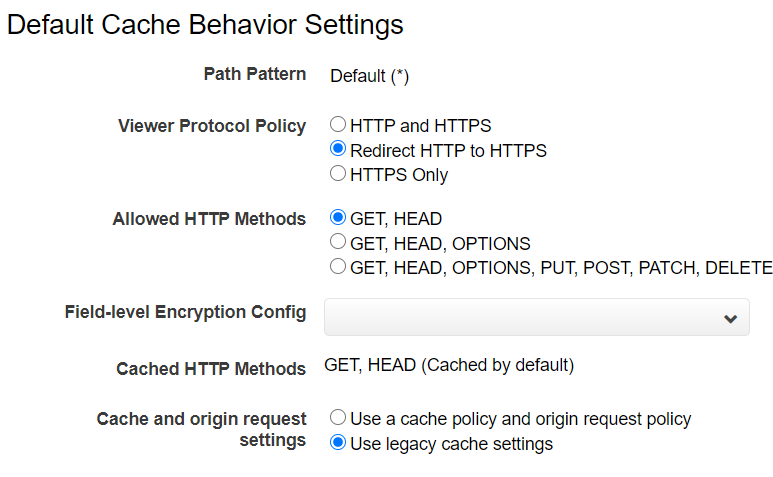Click the Allowed HTTP Methods label
Screen dimensions: 773x477
(209, 219)
